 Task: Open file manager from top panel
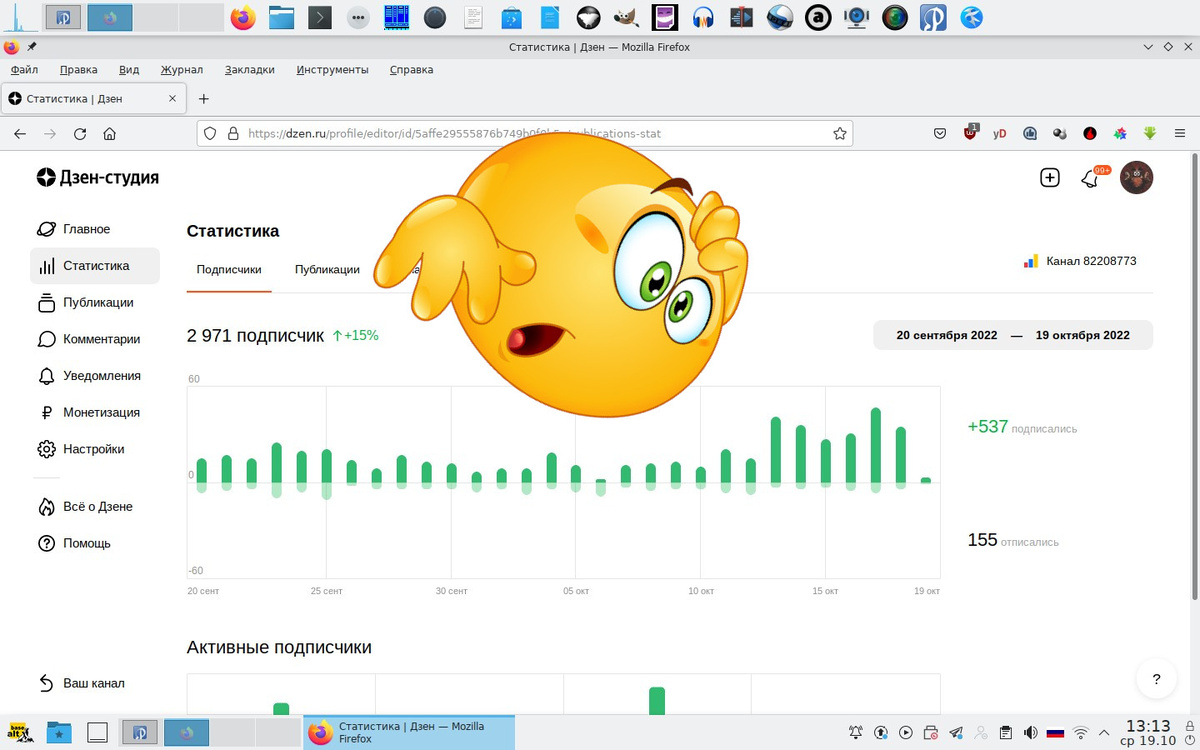(x=281, y=17)
